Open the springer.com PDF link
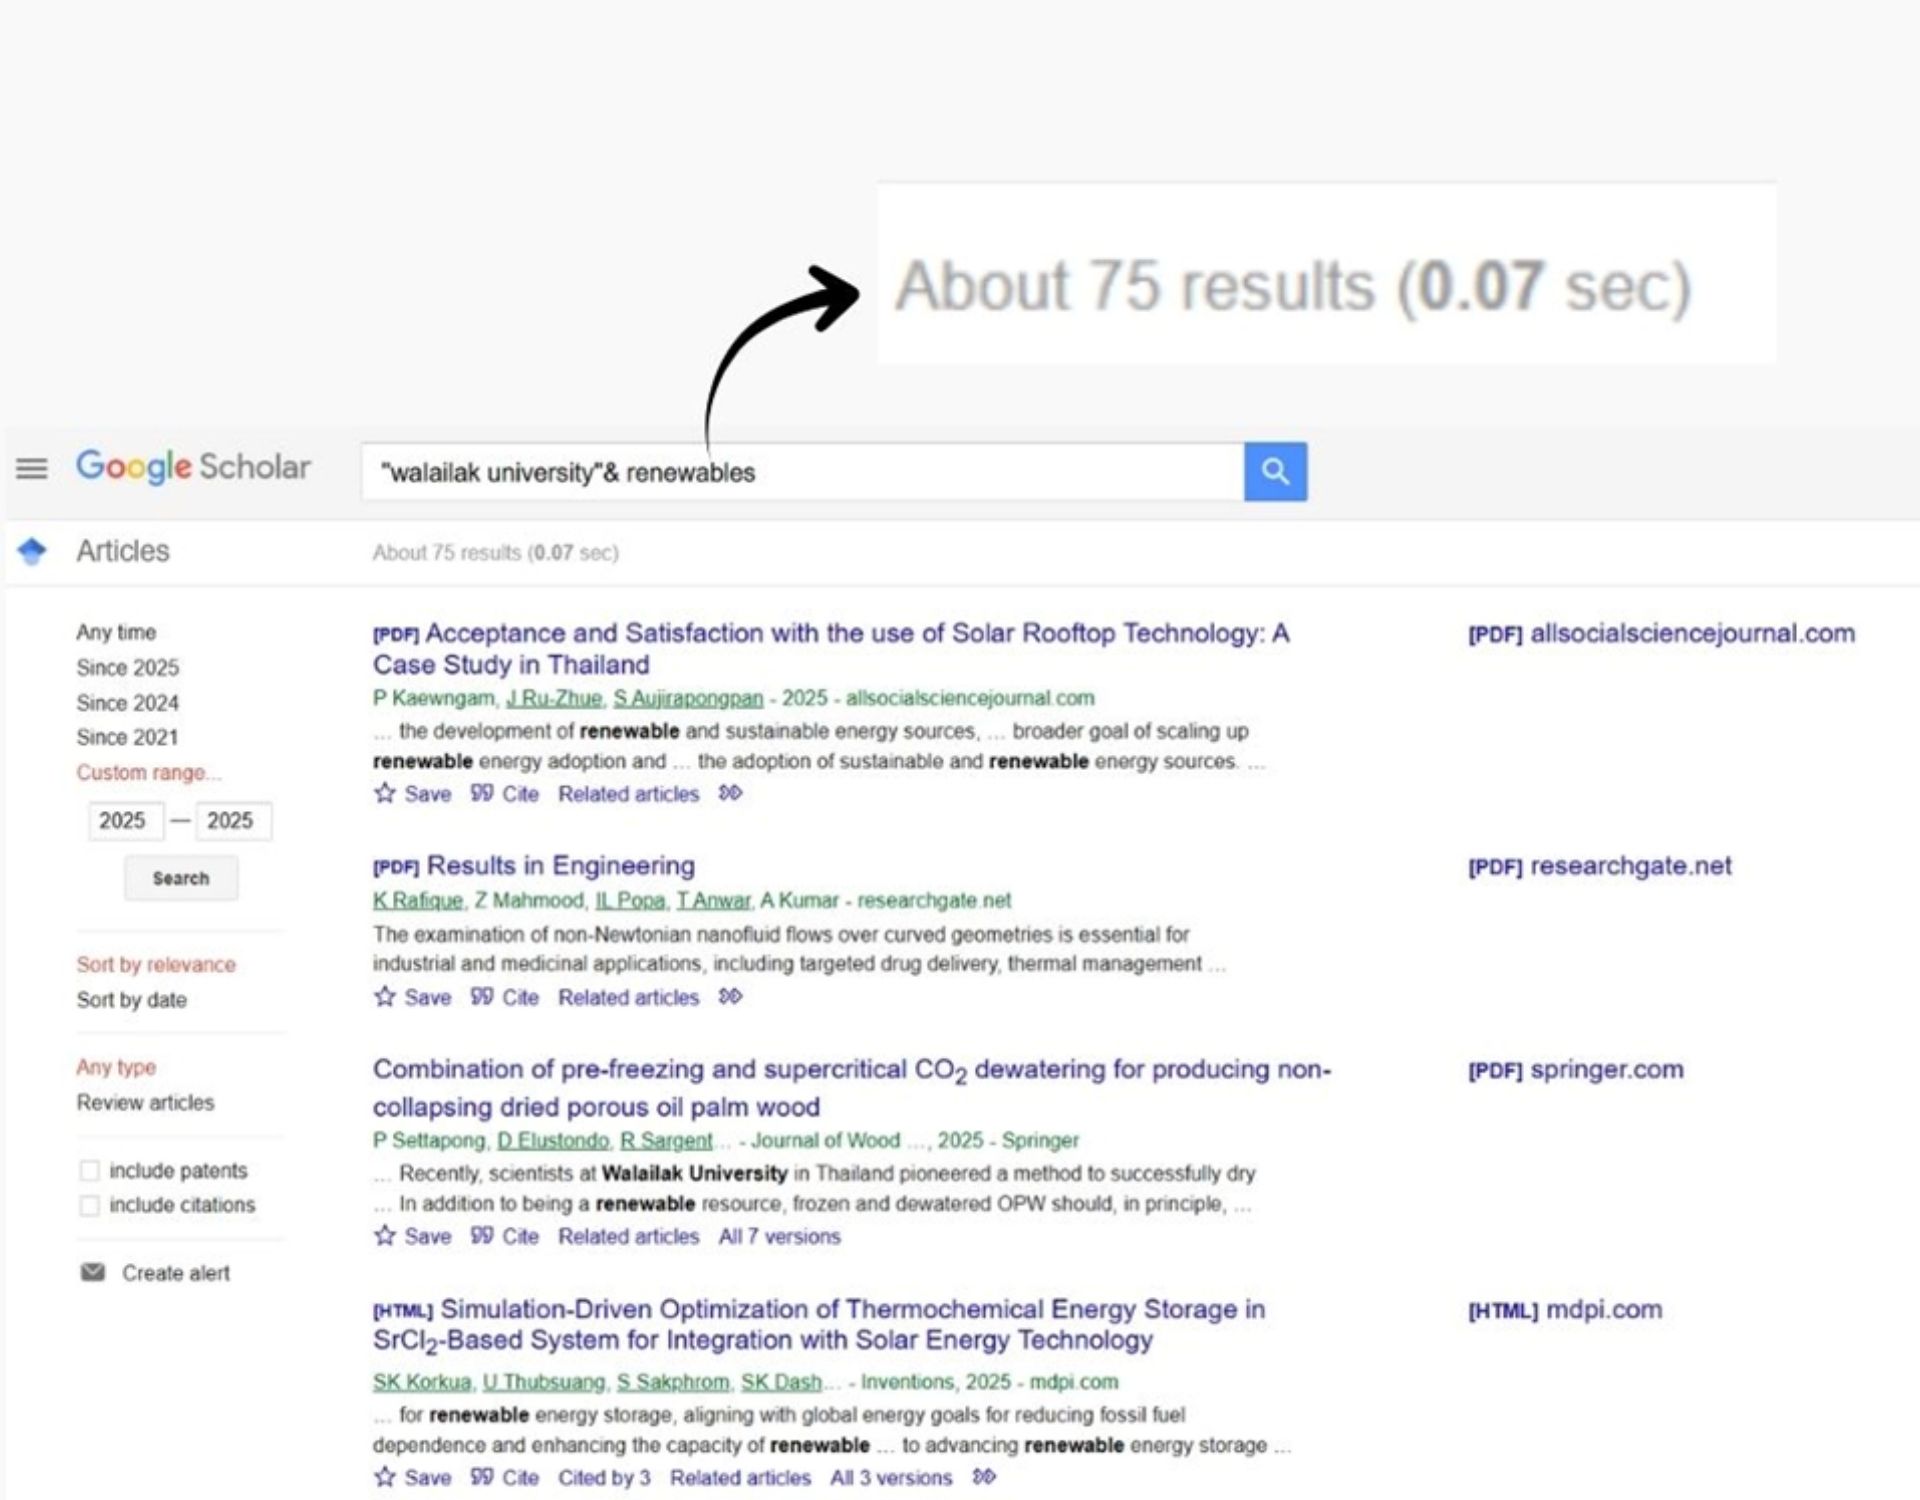1920x1500 pixels. (x=1576, y=1069)
